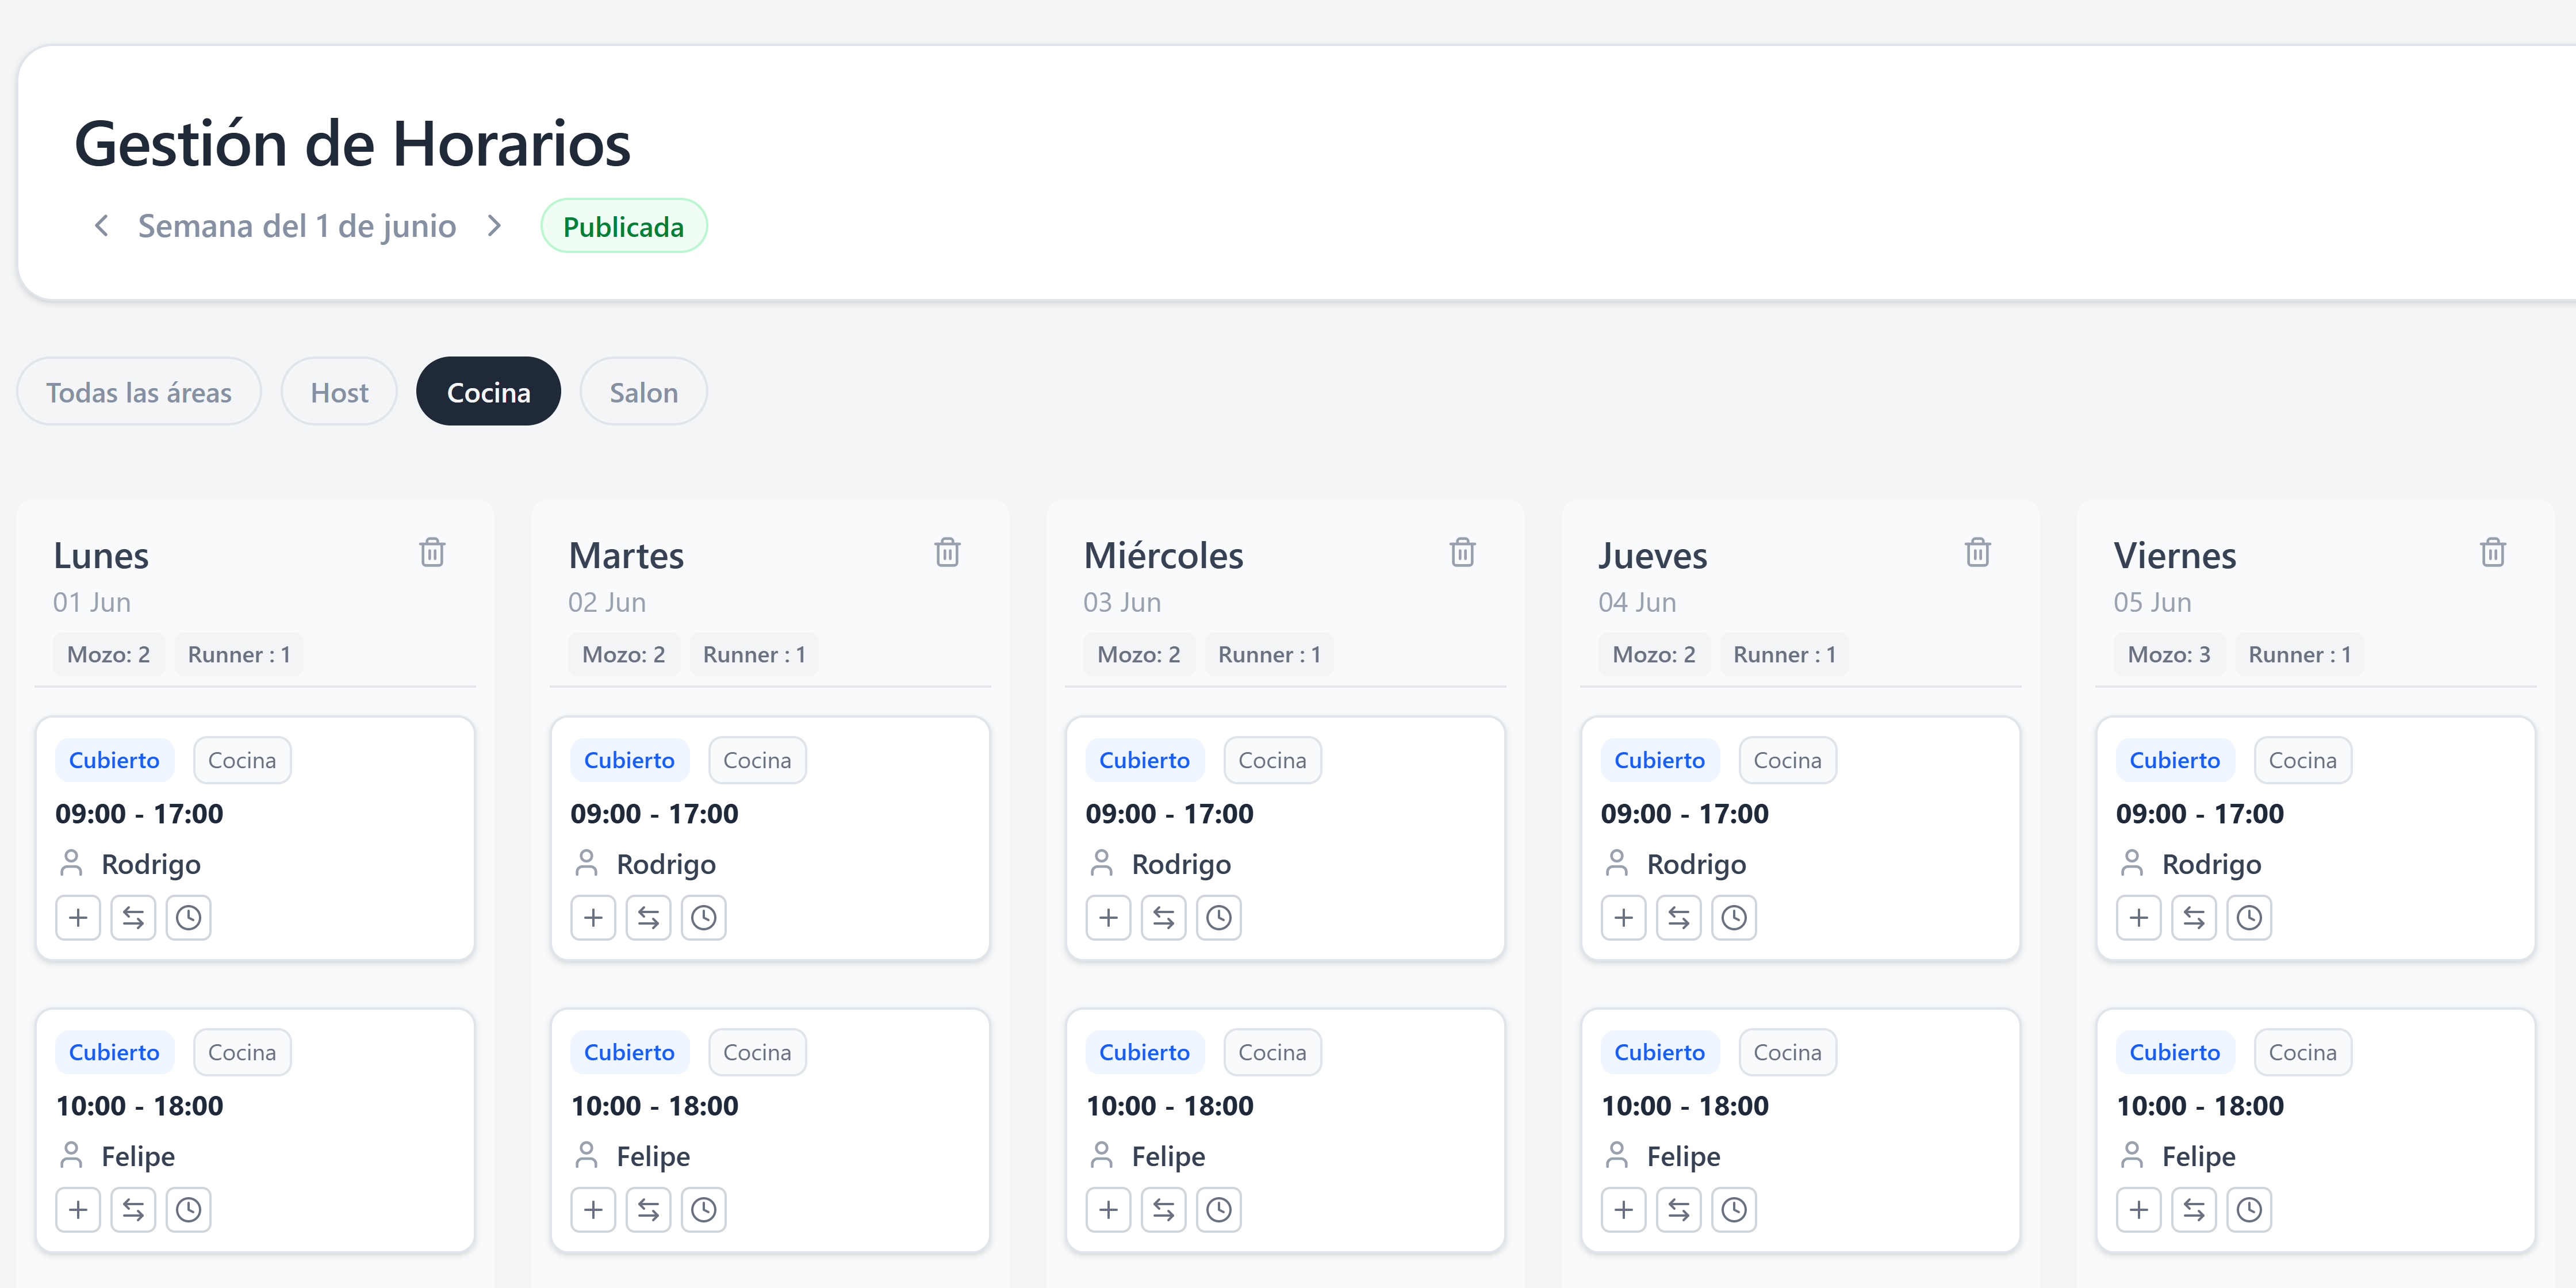Add to Rodrigo's Lunes 09:00 shift
The image size is (2576, 1288).
pyautogui.click(x=78, y=917)
